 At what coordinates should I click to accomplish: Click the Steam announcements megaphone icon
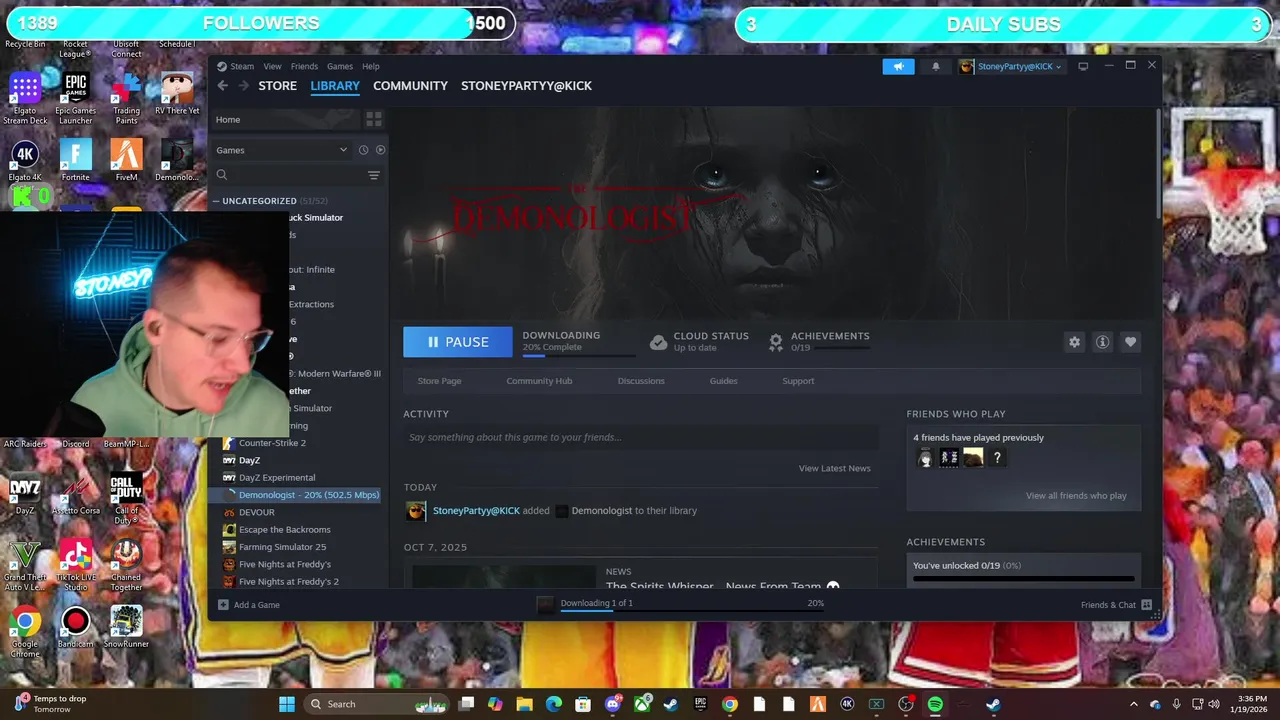898,66
